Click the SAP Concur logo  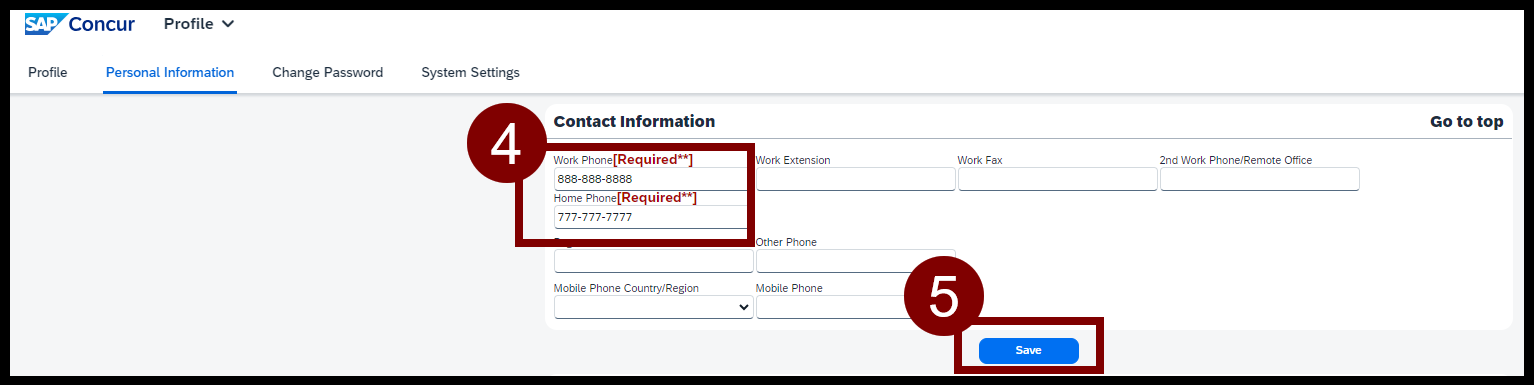click(80, 24)
